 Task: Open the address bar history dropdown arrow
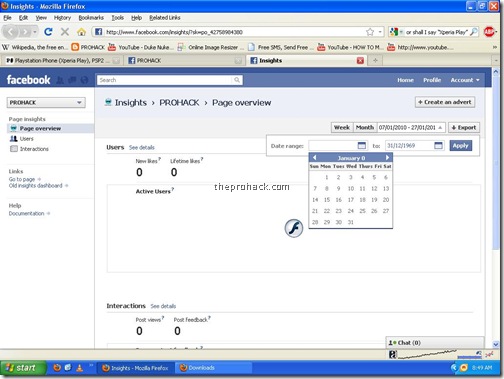pyautogui.click(x=380, y=32)
